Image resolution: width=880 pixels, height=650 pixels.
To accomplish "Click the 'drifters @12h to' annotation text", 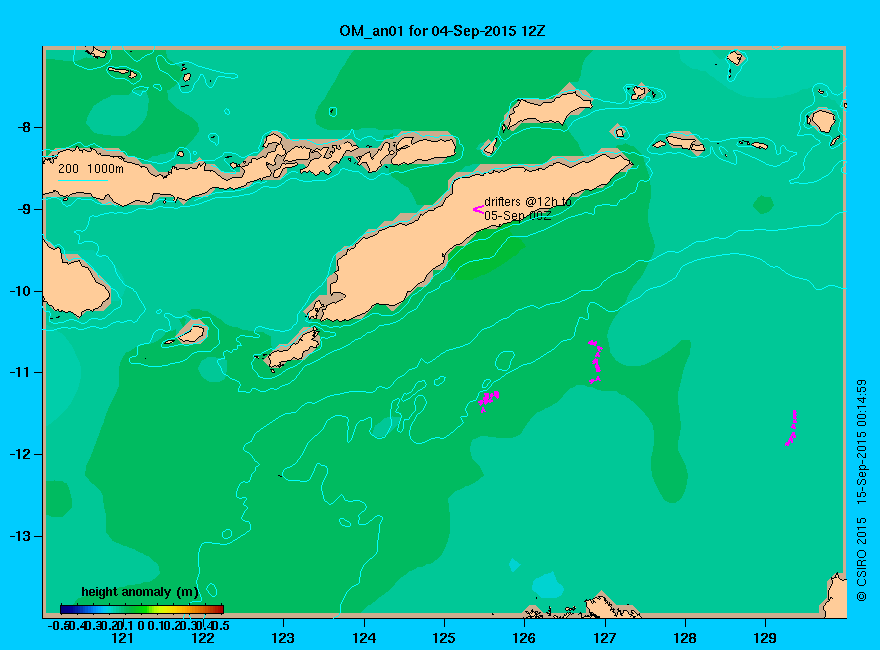I will tap(528, 202).
